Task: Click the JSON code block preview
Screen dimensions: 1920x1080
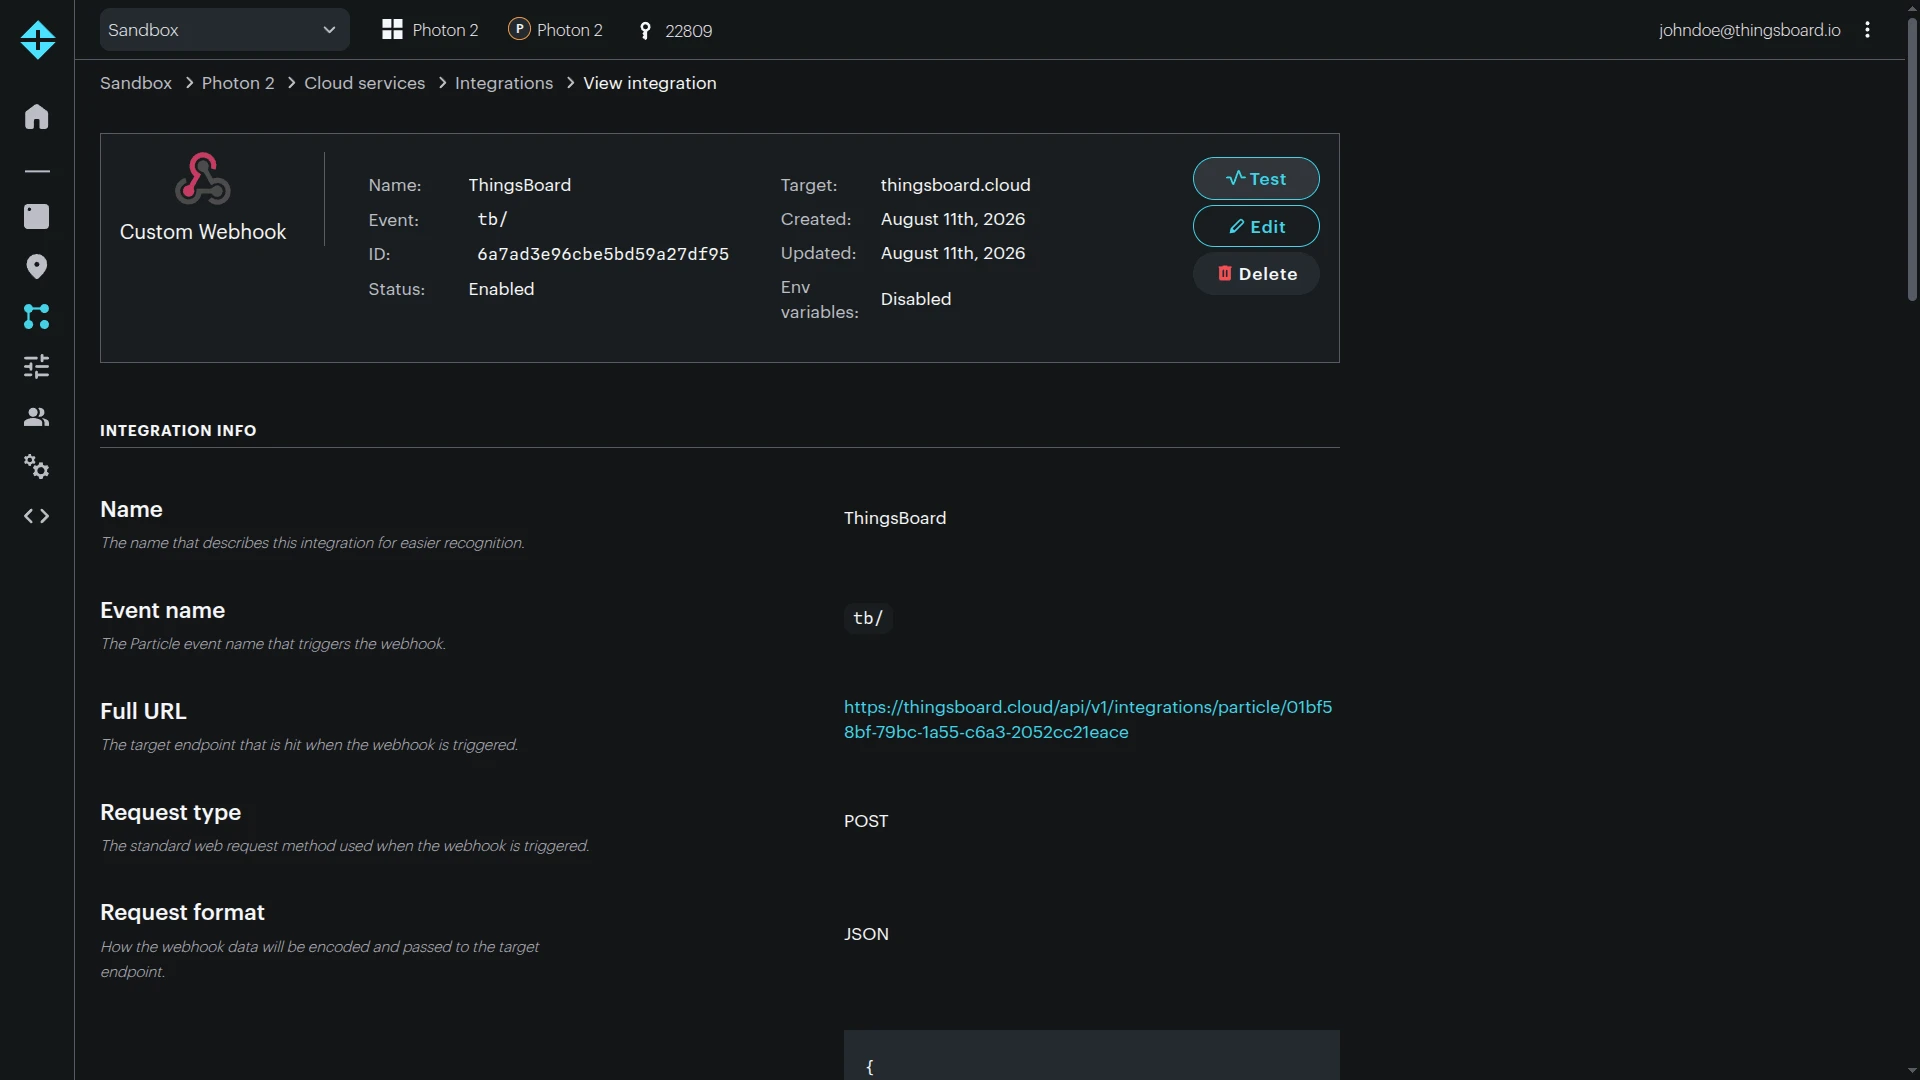Action: (1091, 1055)
